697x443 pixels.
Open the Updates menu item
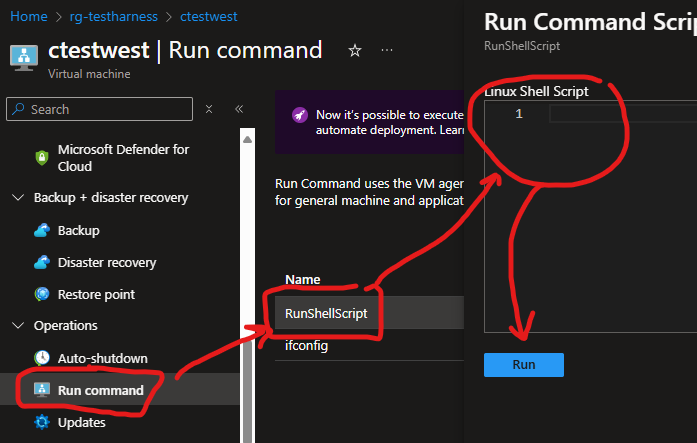tap(82, 422)
